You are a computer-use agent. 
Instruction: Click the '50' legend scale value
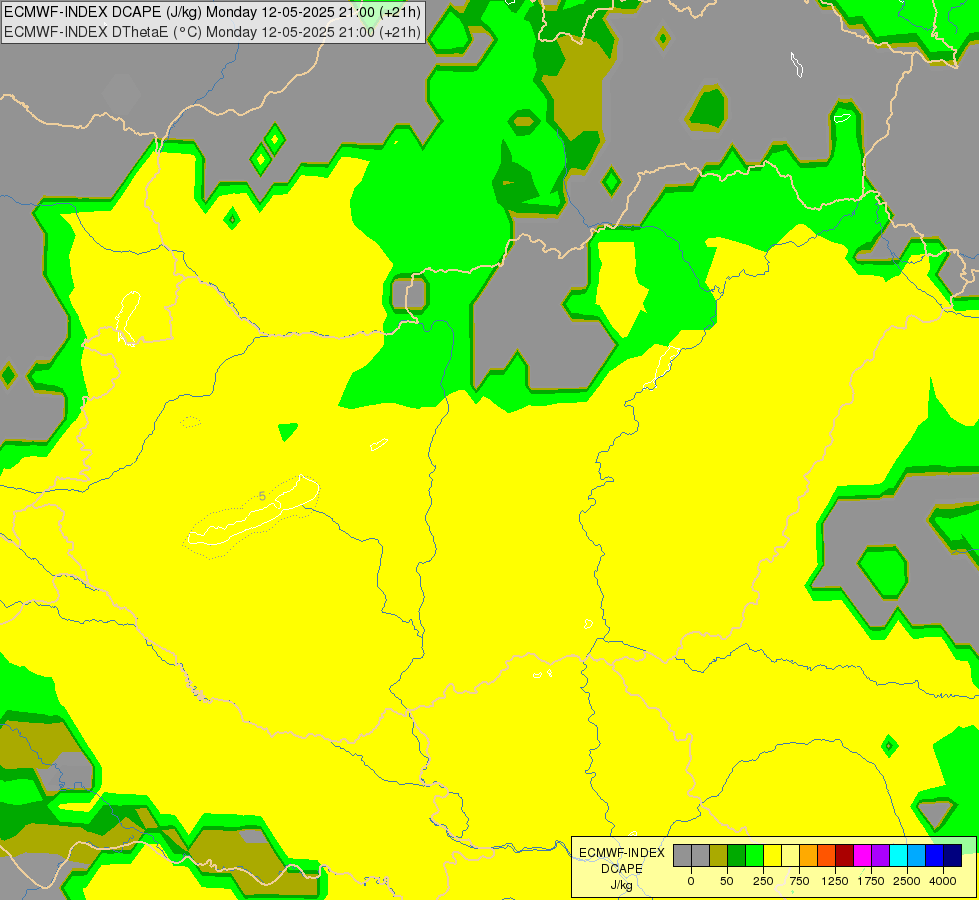[727, 881]
